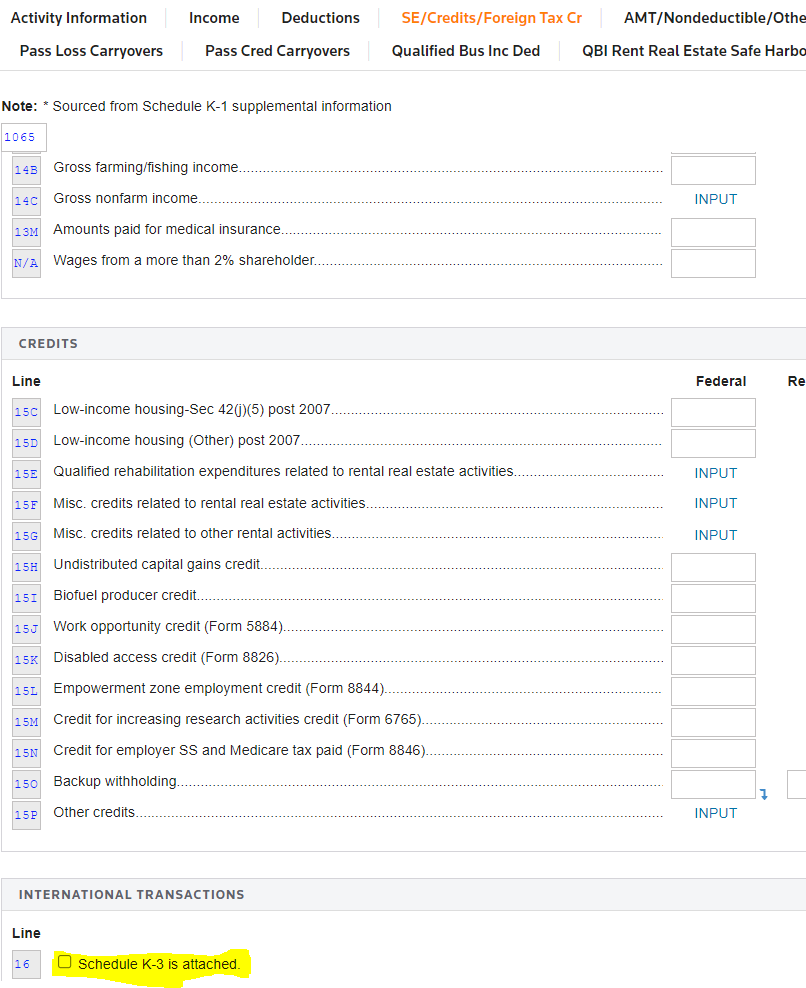Click line code 15G button

pos(26,536)
